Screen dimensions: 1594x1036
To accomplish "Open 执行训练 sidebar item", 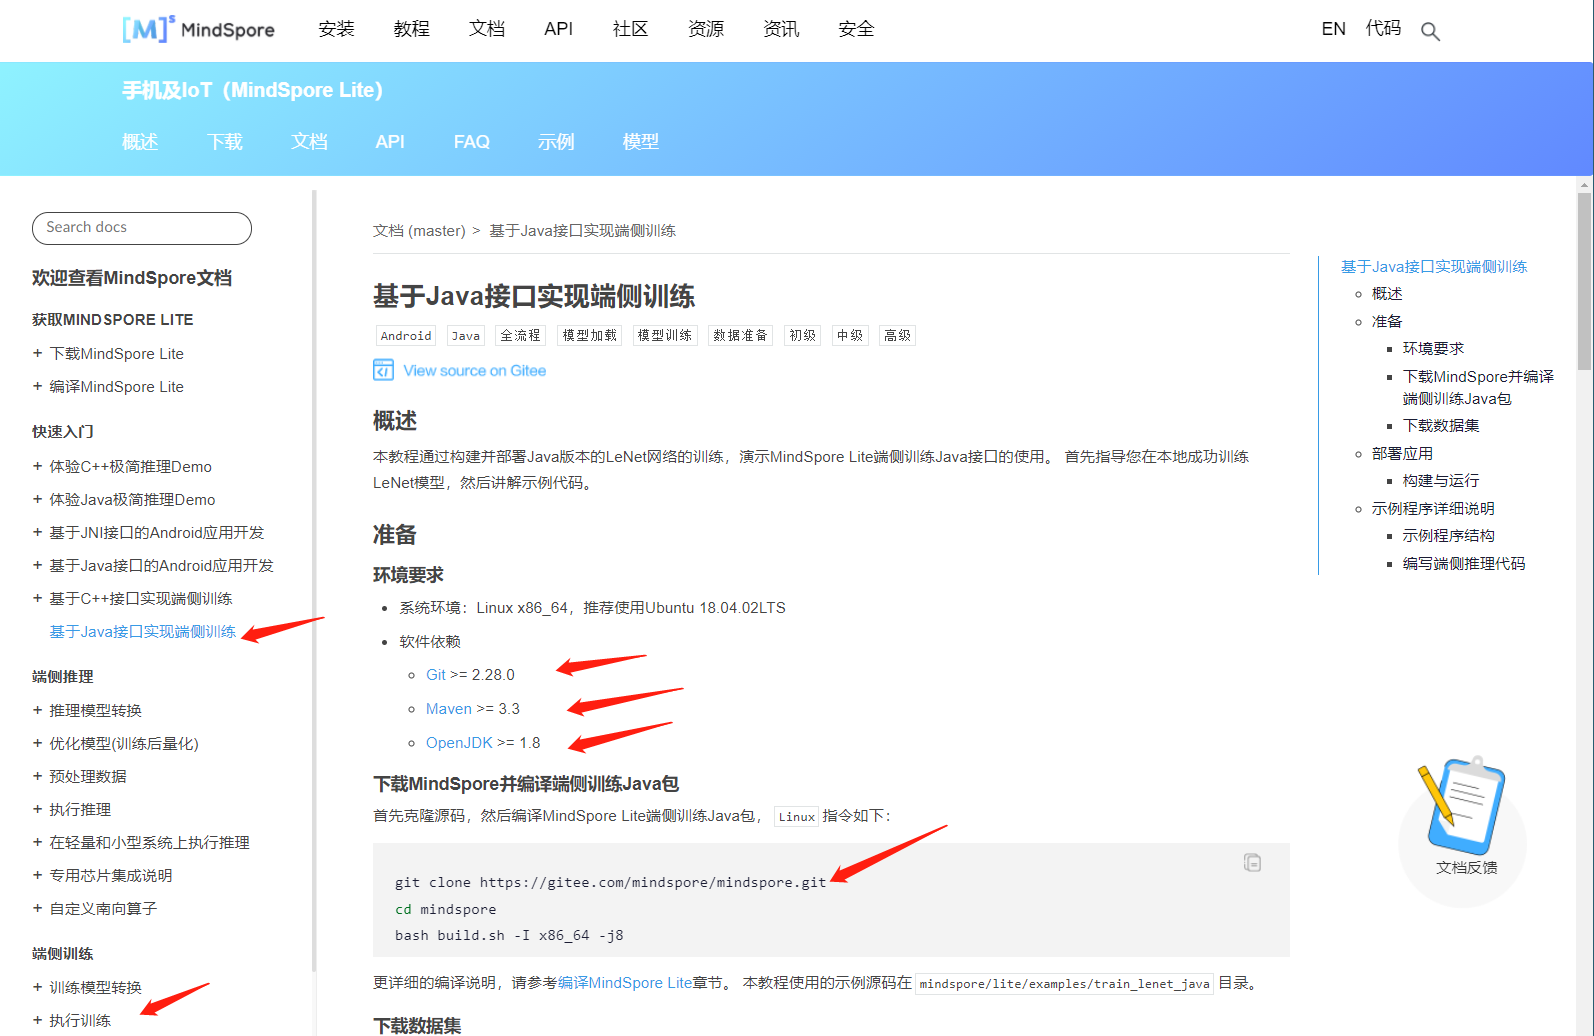I will click(x=80, y=1021).
